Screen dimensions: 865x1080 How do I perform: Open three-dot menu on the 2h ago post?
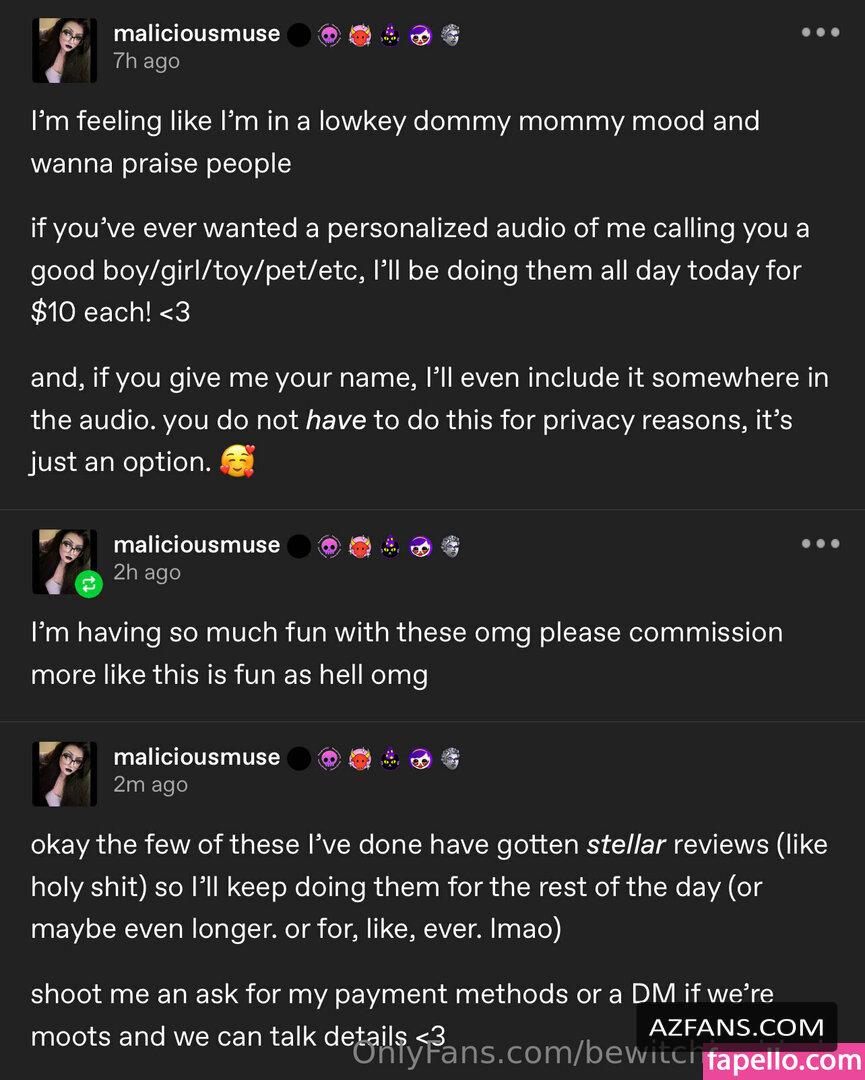click(x=820, y=544)
